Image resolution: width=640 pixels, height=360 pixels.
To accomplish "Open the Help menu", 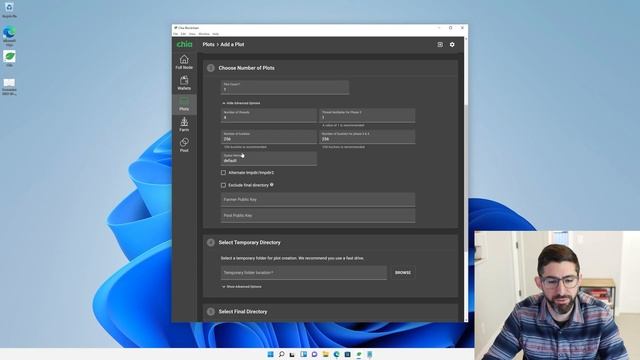I will tap(216, 34).
